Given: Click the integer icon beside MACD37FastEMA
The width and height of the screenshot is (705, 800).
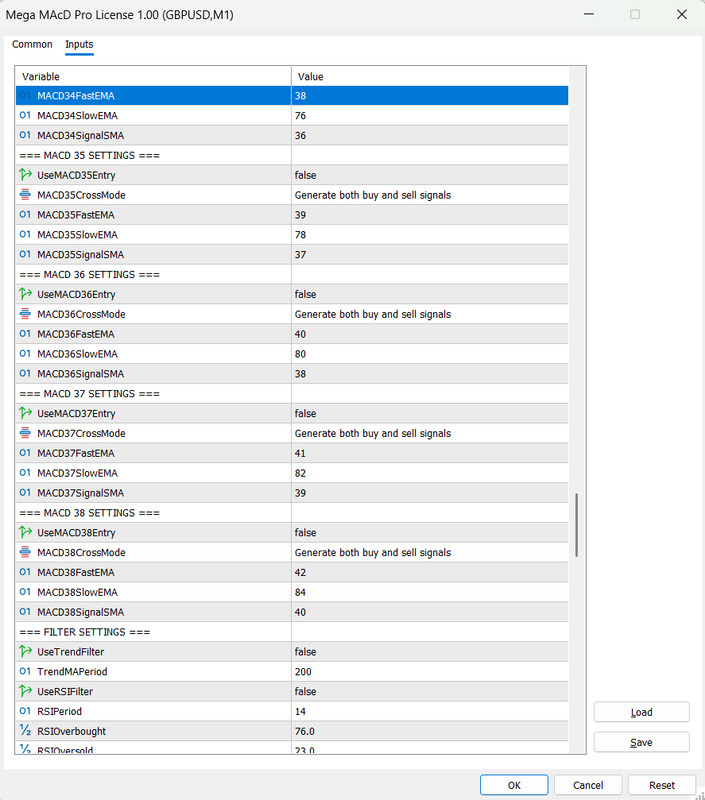Looking at the screenshot, I should (25, 453).
